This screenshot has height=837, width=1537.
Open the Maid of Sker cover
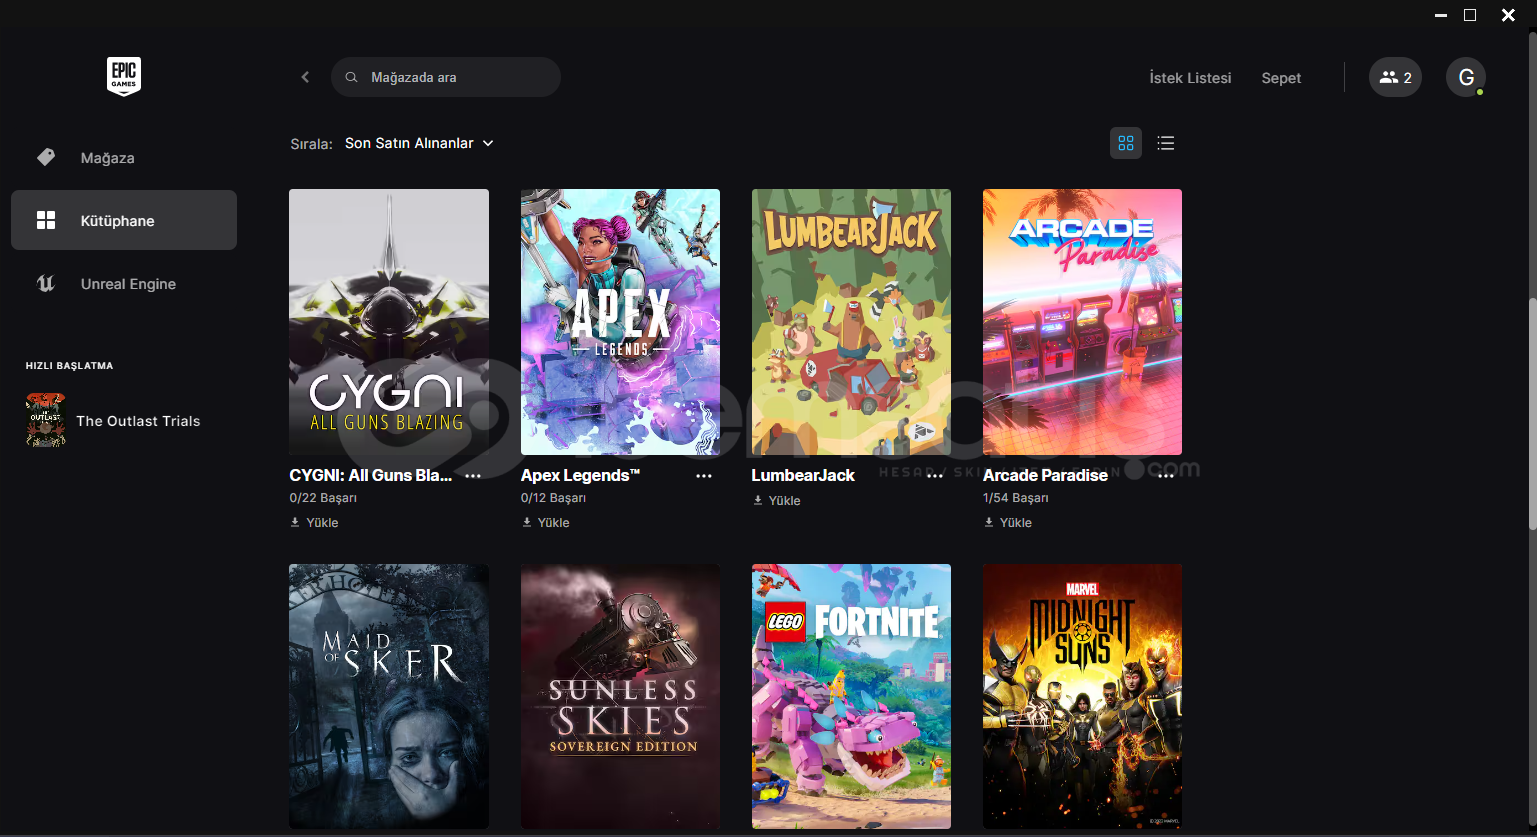pyautogui.click(x=389, y=696)
